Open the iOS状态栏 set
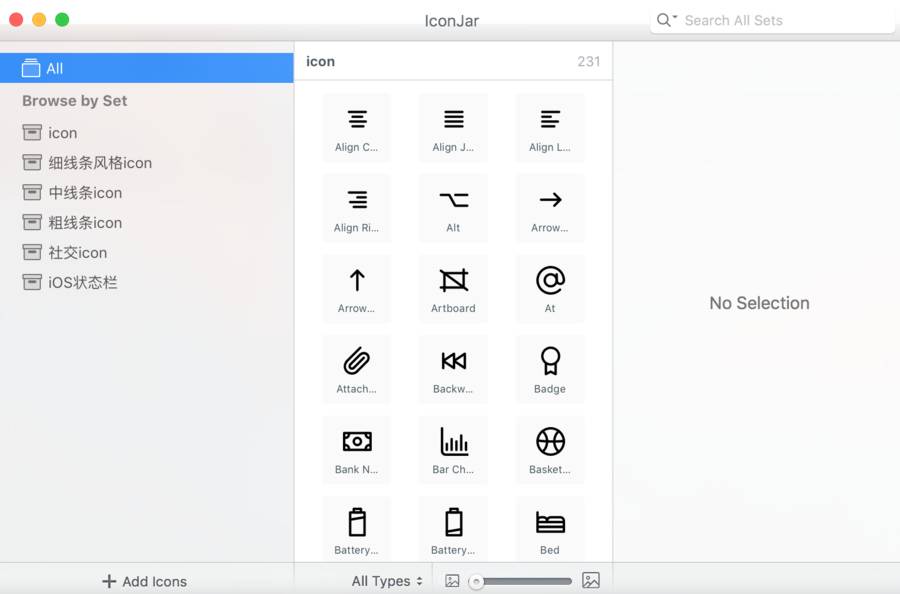The height and width of the screenshot is (594, 900). pyautogui.click(x=146, y=282)
